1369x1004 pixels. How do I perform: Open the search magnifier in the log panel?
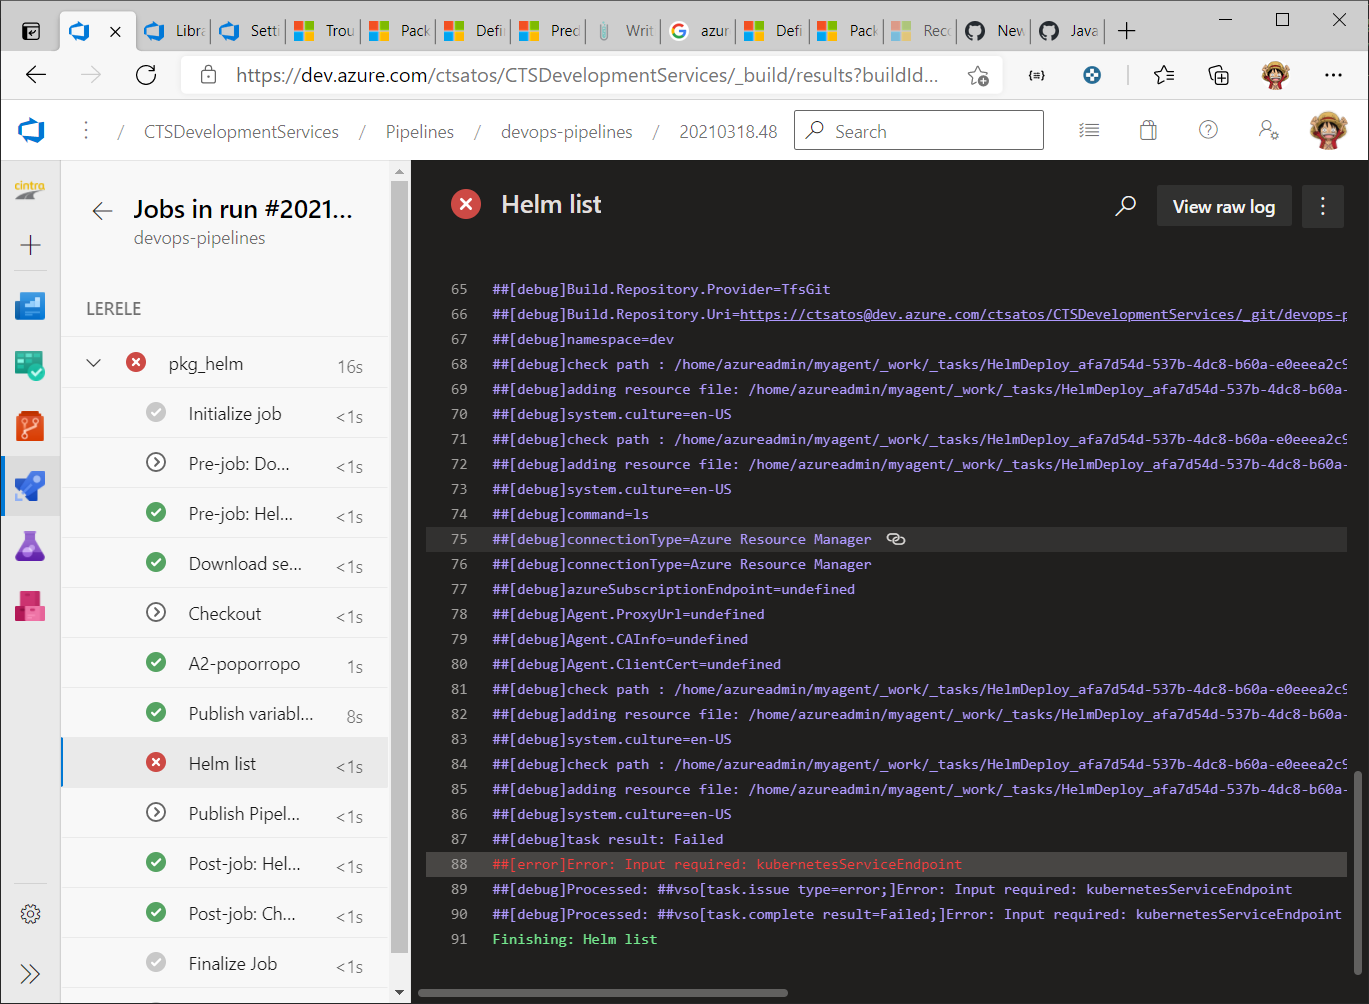[x=1125, y=205]
